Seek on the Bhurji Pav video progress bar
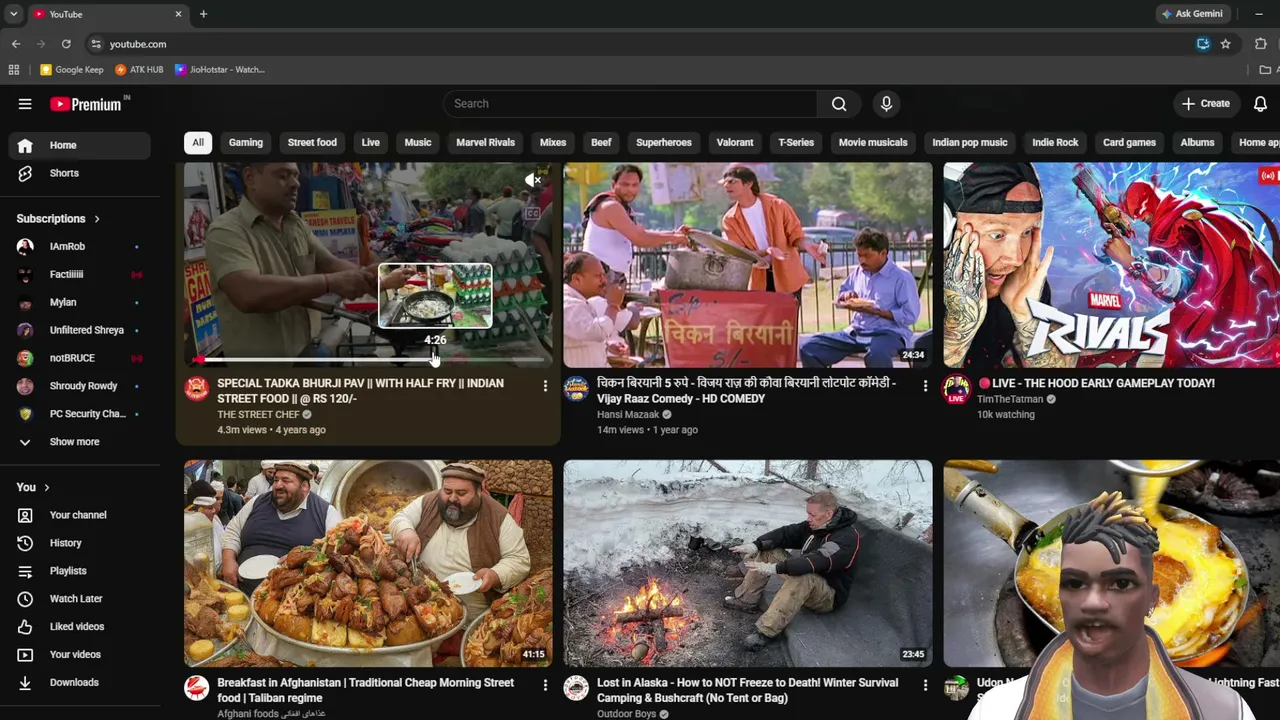The height and width of the screenshot is (720, 1280). click(368, 359)
